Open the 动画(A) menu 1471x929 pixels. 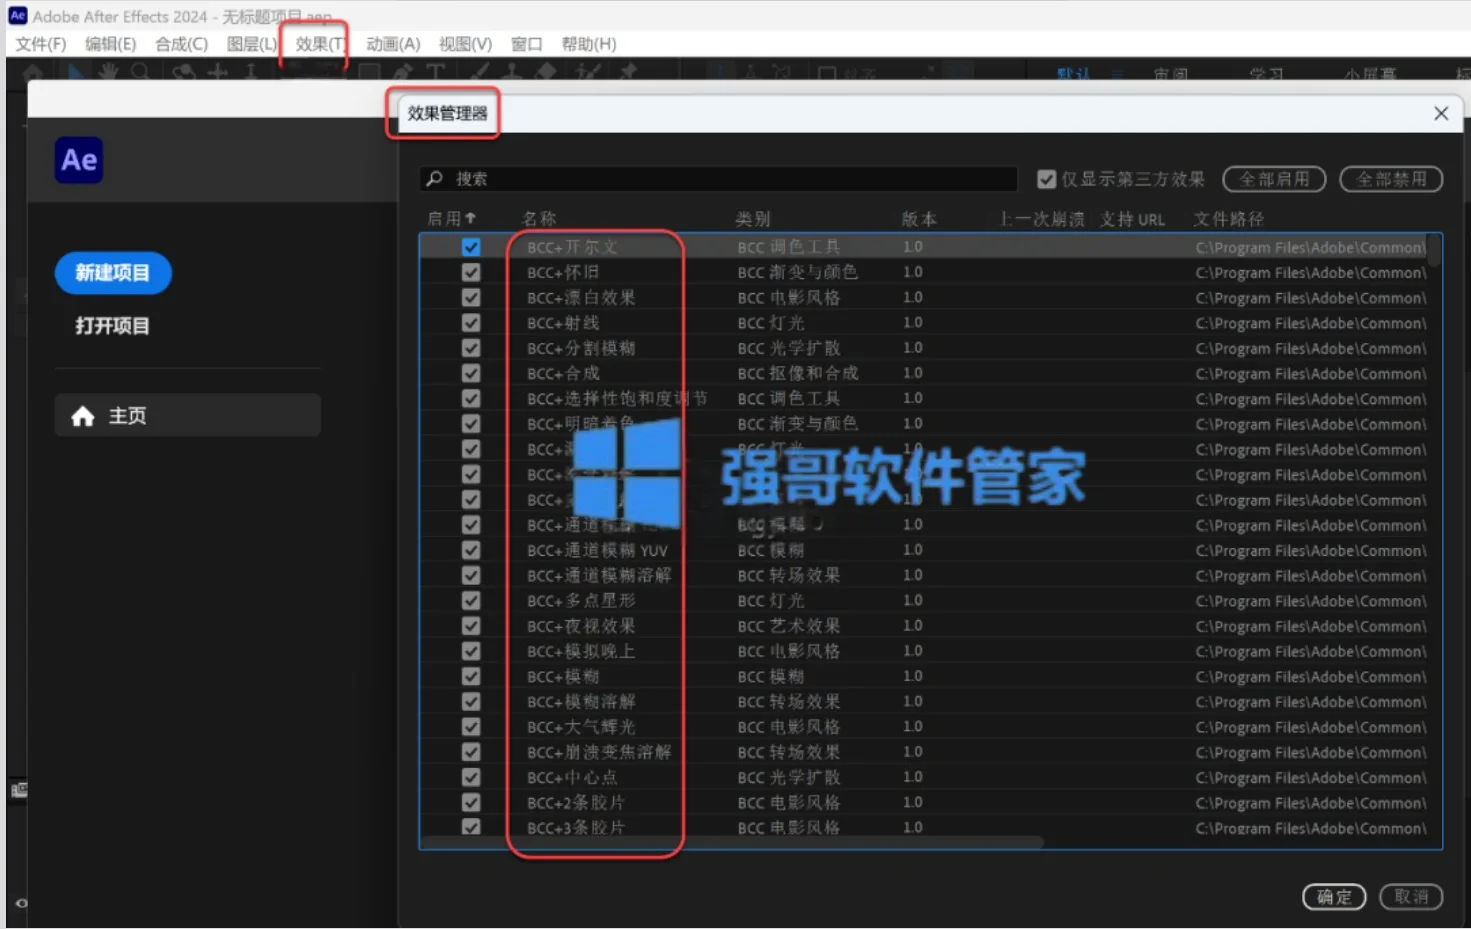[x=393, y=44]
